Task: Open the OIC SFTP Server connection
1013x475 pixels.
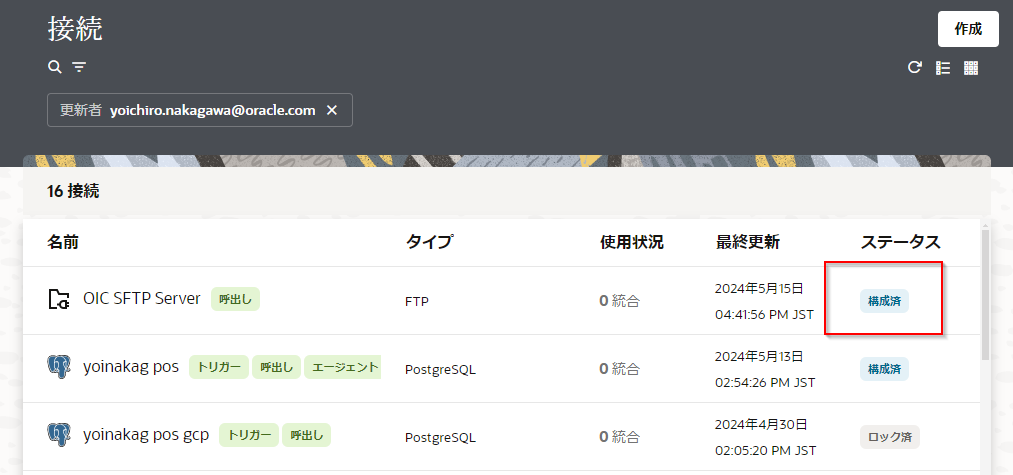Action: coord(142,299)
